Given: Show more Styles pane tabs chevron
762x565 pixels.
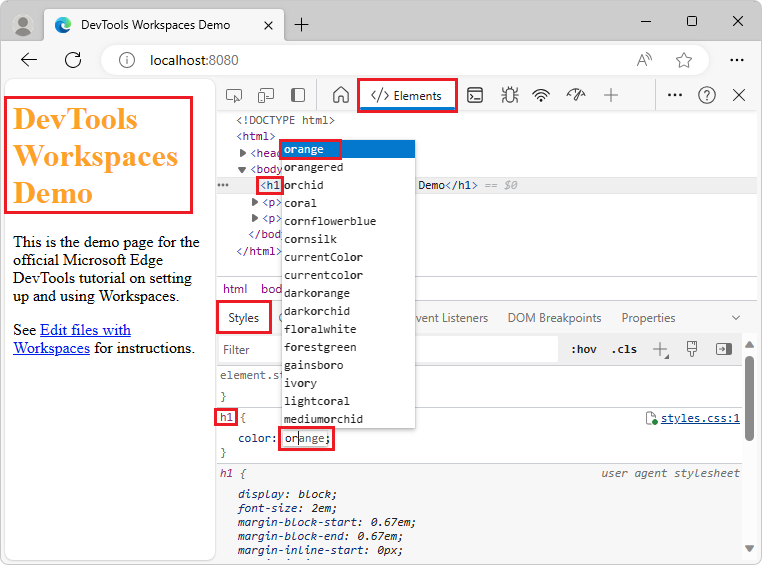Looking at the screenshot, I should [736, 318].
